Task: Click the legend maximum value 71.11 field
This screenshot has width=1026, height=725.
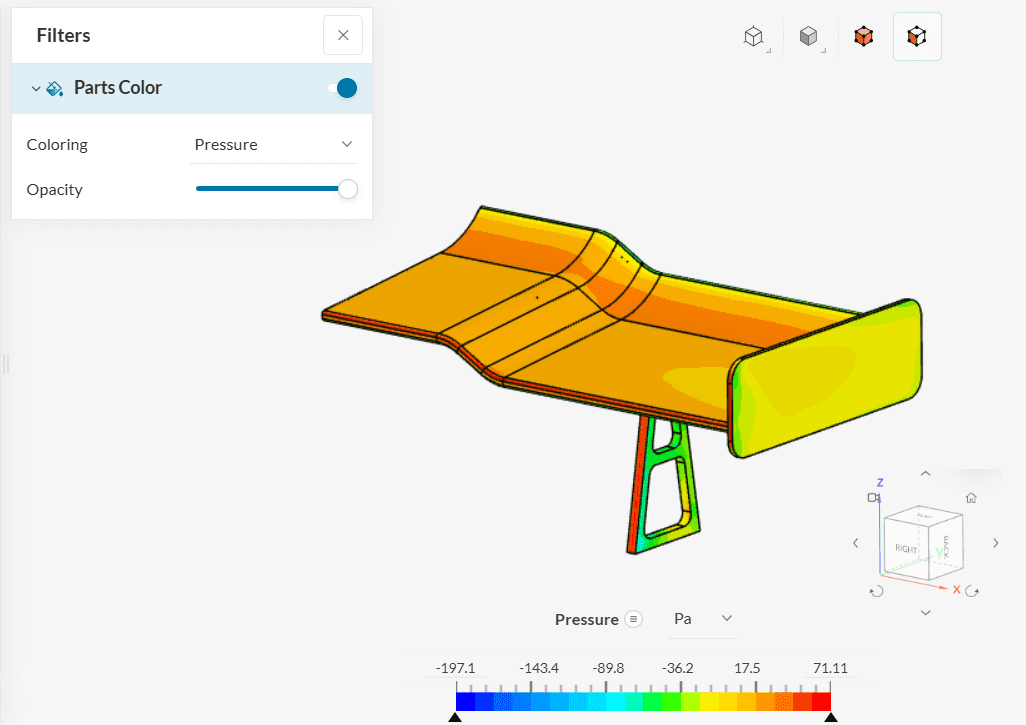Action: 830,668
